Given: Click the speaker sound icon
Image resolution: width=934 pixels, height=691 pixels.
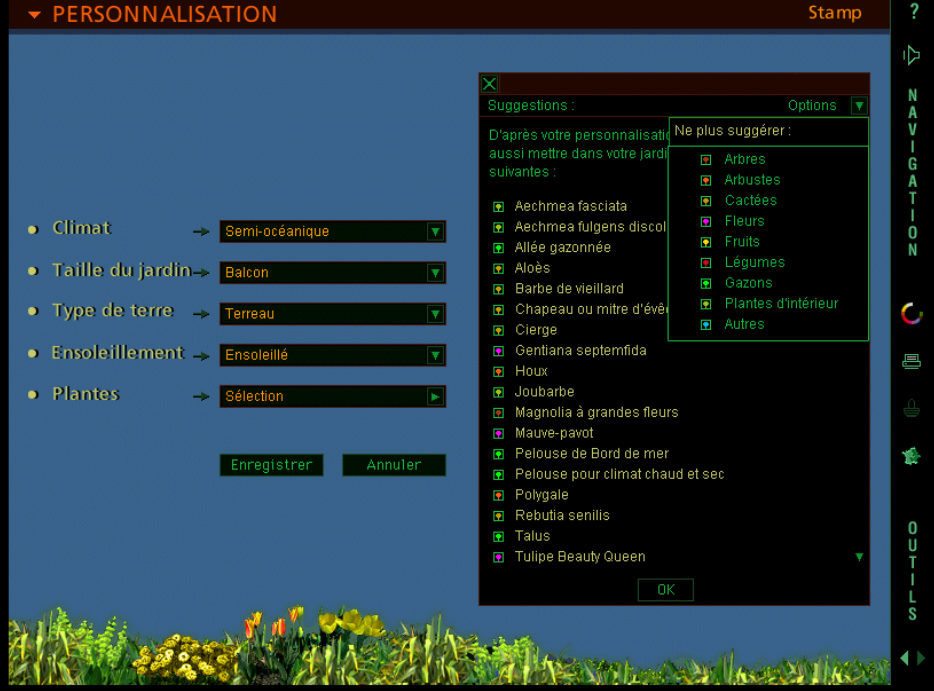Looking at the screenshot, I should (911, 56).
